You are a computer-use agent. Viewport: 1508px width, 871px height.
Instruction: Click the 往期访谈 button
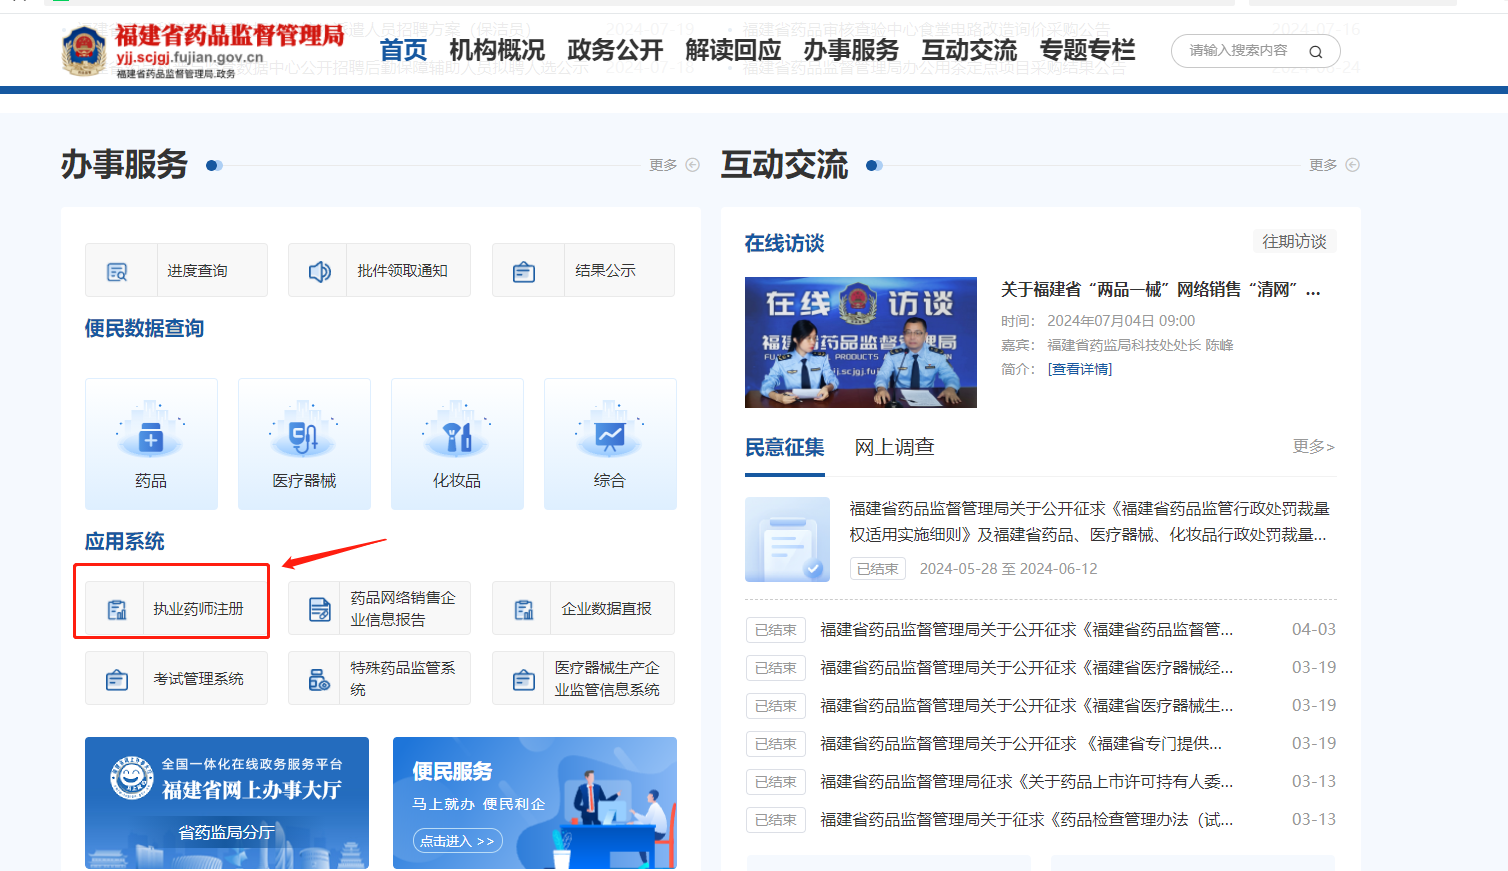point(1294,242)
